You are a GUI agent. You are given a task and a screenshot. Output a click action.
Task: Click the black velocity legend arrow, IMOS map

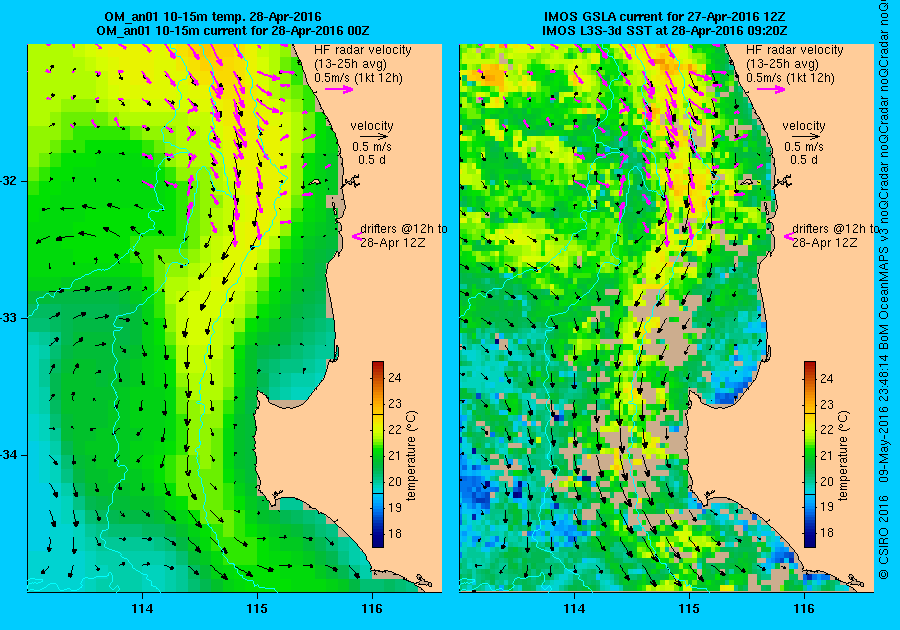pos(807,137)
